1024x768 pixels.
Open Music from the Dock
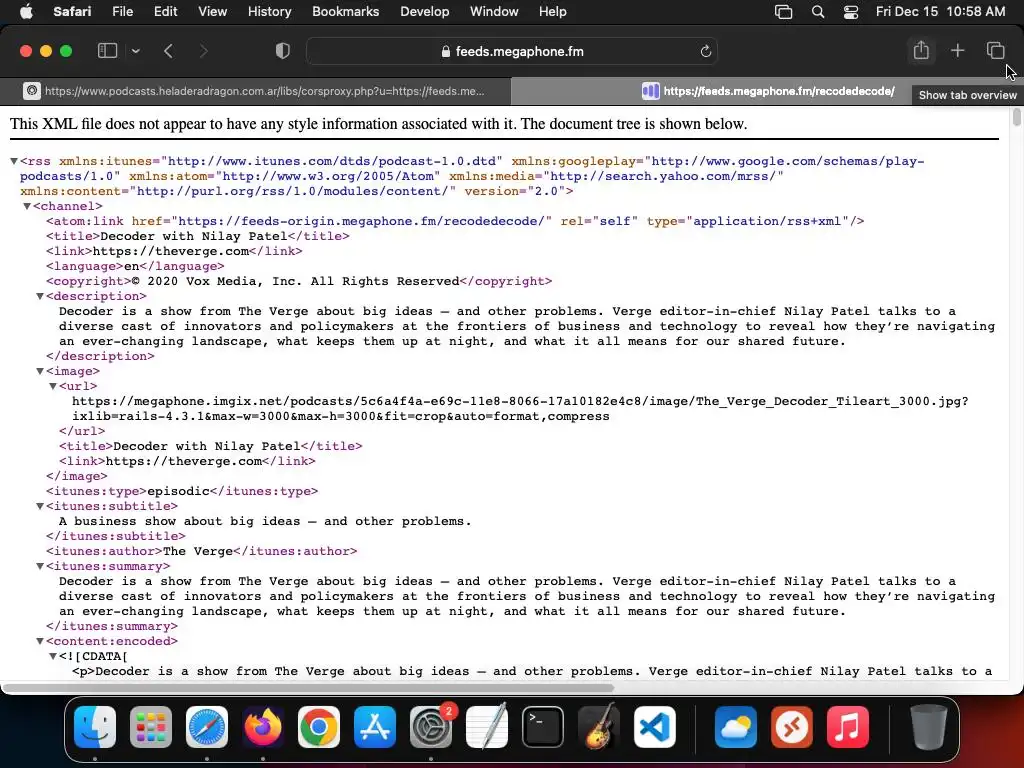[x=848, y=727]
